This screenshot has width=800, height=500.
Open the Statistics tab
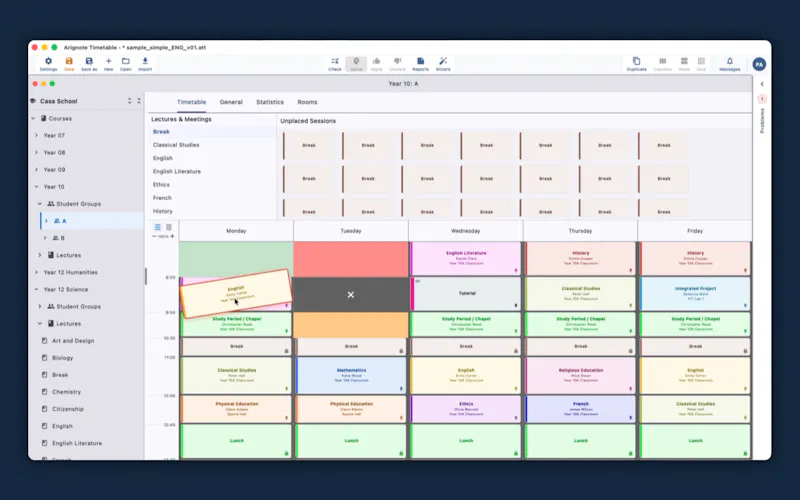(x=270, y=102)
